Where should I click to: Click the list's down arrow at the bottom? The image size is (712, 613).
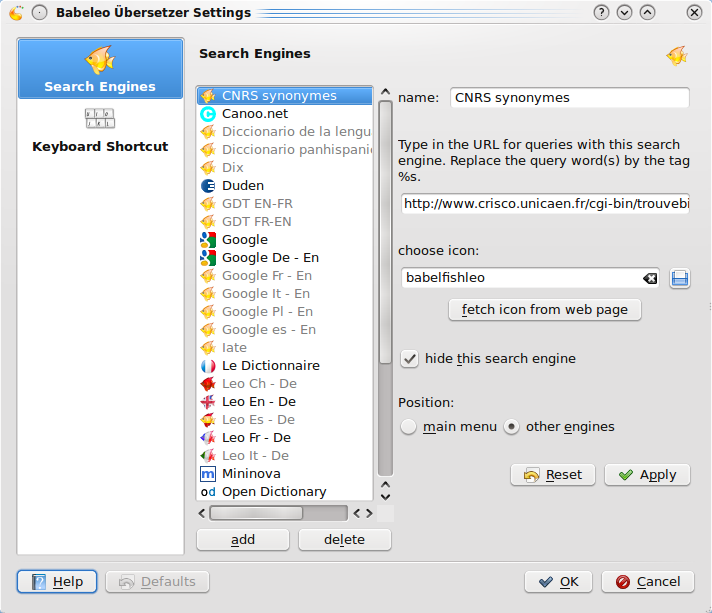[385, 497]
